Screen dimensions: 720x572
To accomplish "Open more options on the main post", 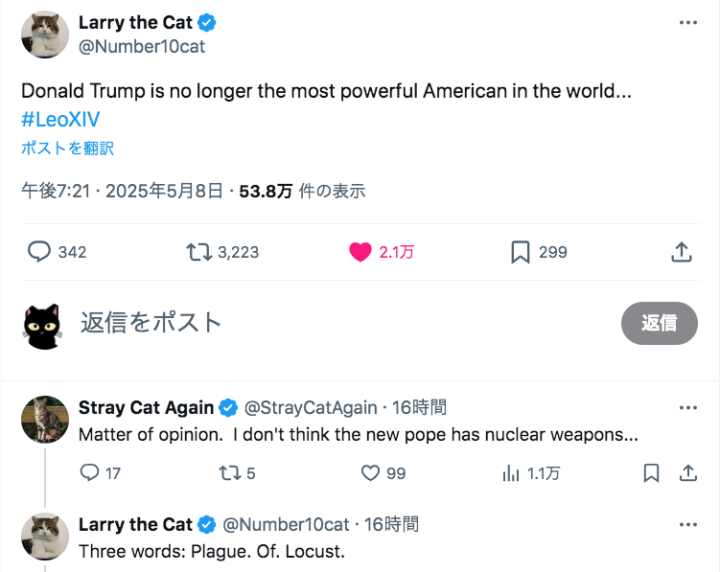I will [x=688, y=22].
